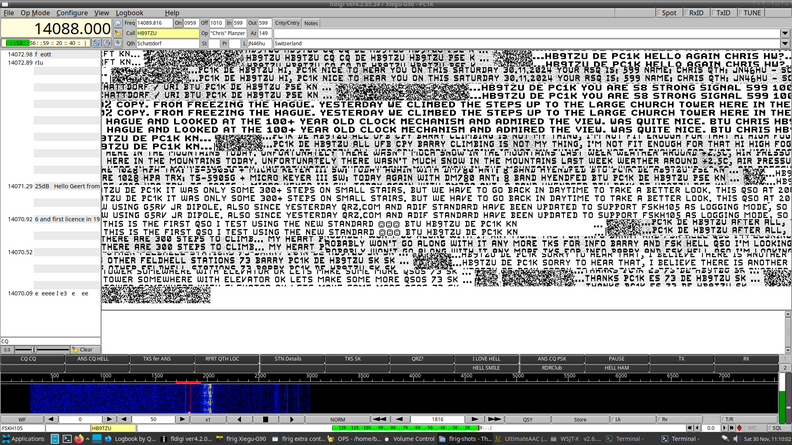
Task: Open Firefox from the taskbar
Action: click(79, 439)
